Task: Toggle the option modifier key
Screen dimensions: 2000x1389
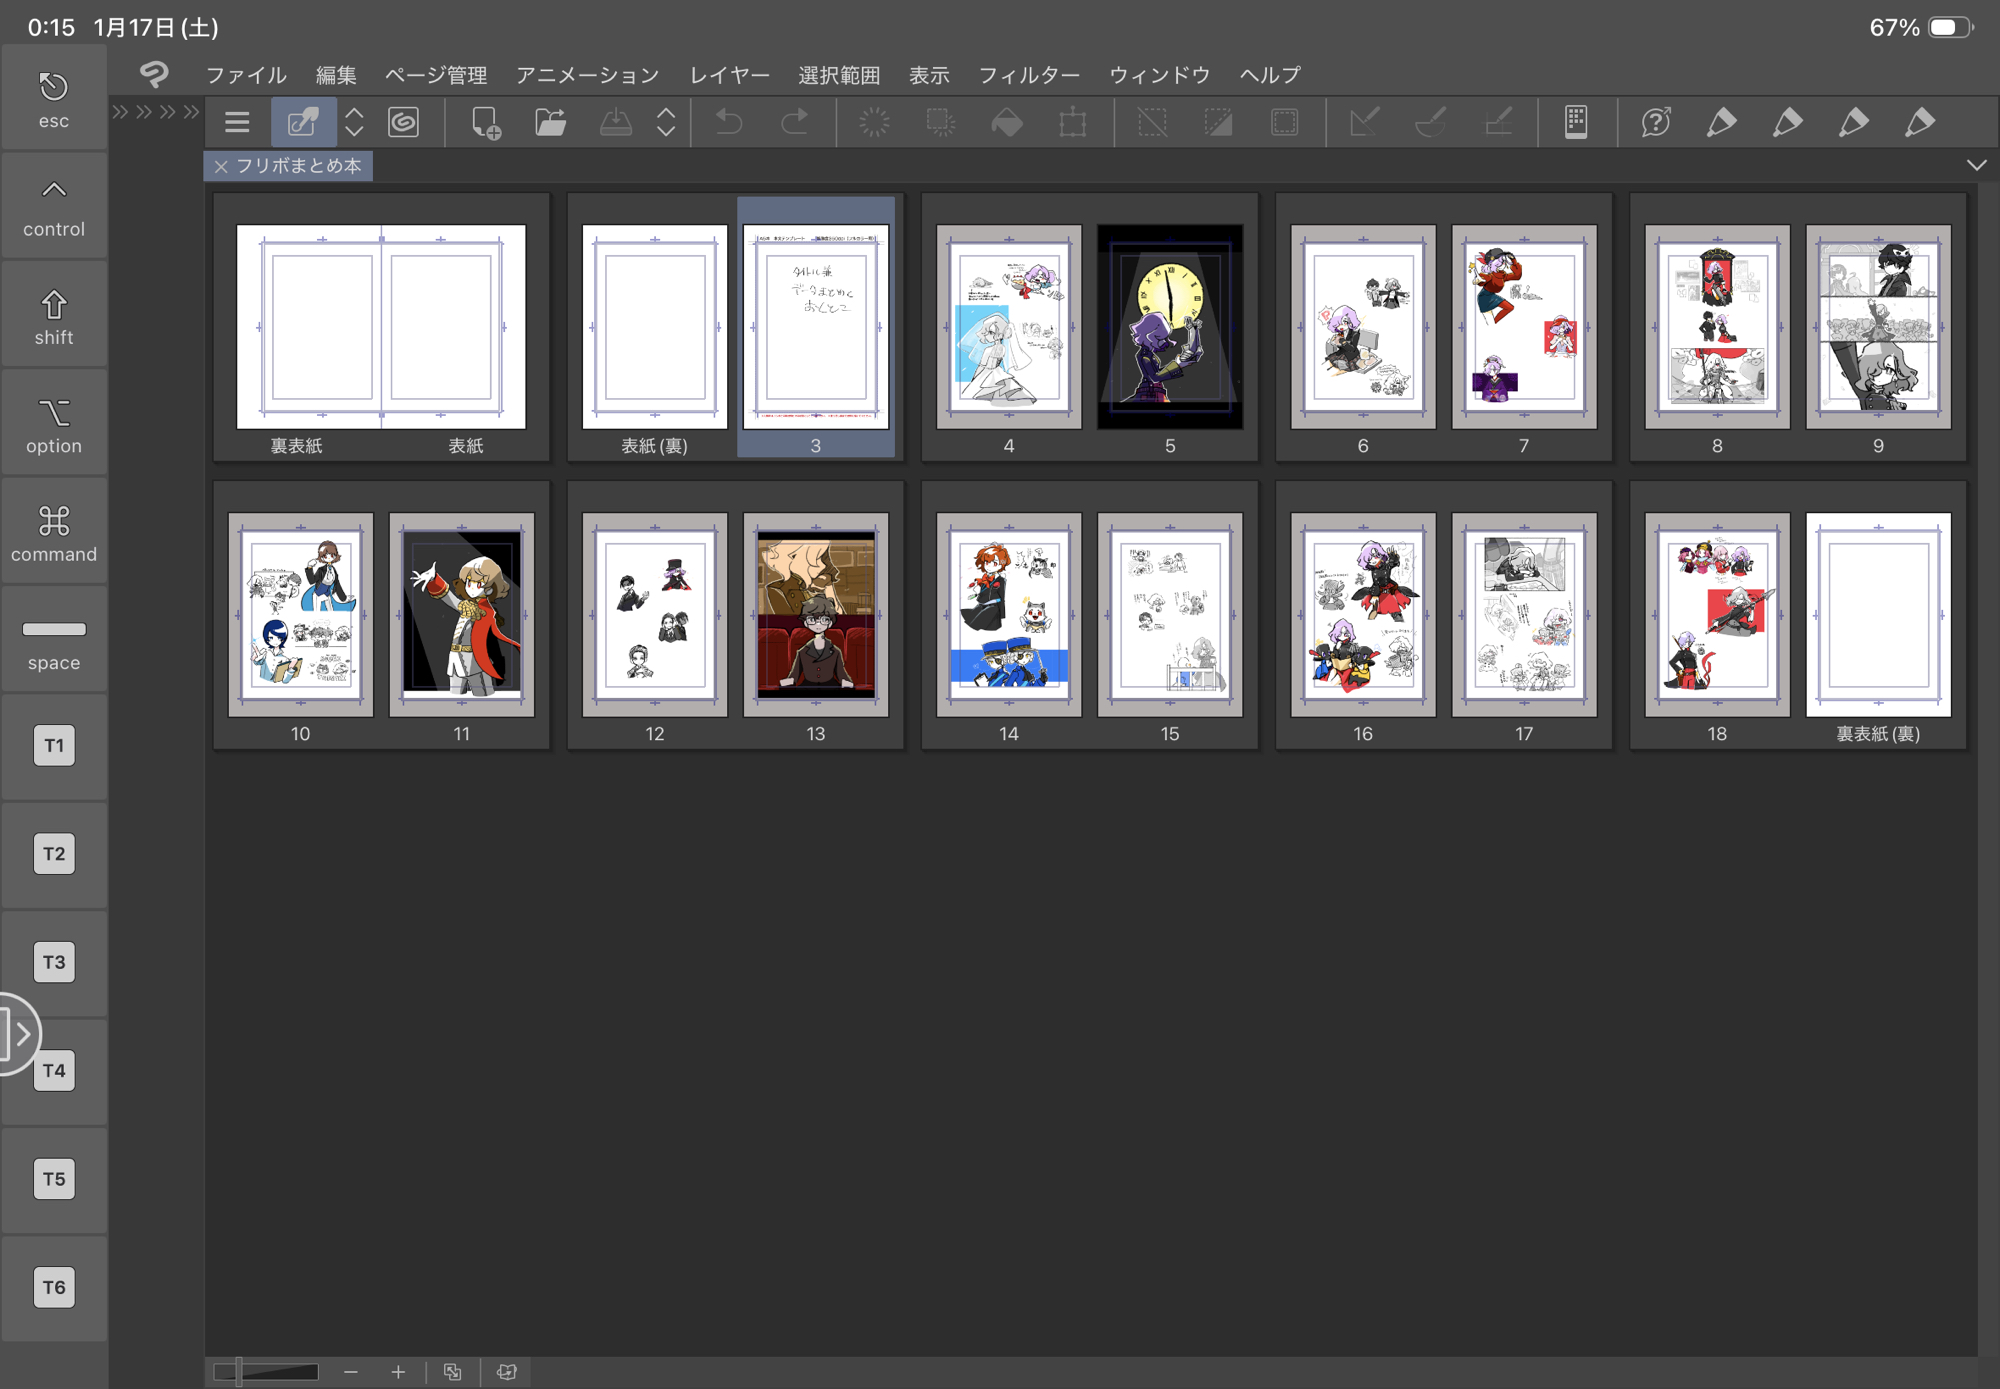Action: [54, 425]
